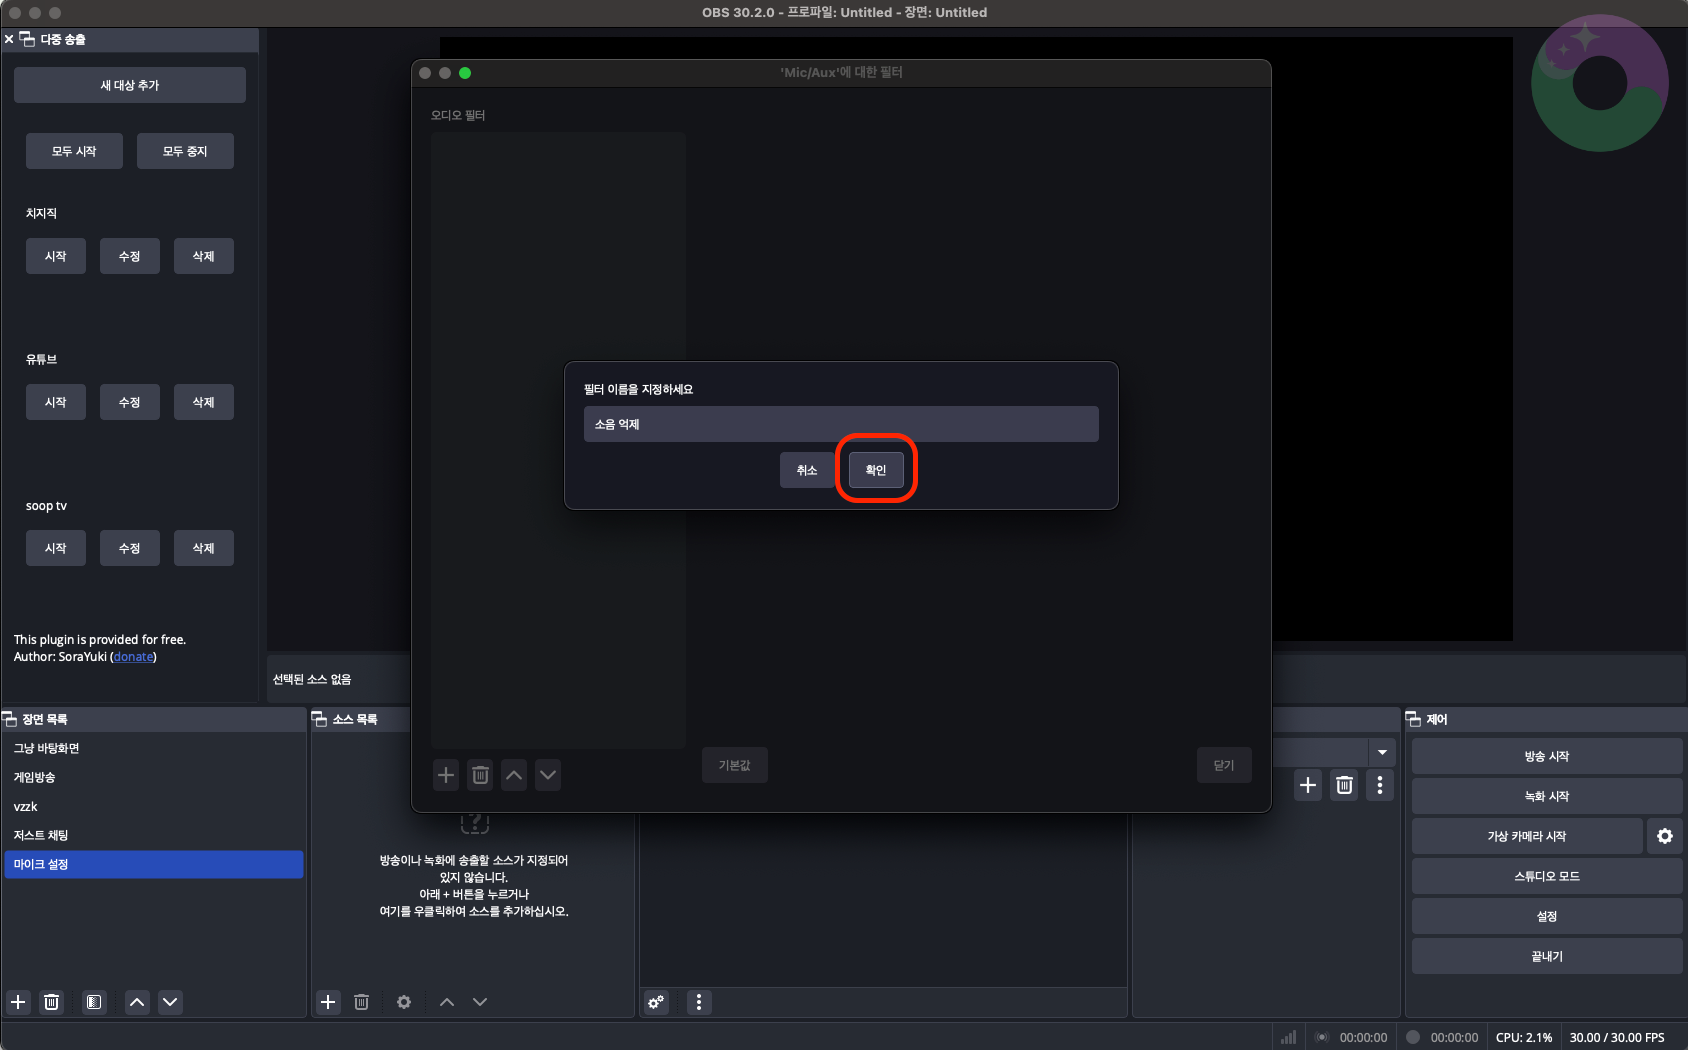Toggle 스튜디오 모드 studio mode
This screenshot has width=1688, height=1050.
point(1547,876)
